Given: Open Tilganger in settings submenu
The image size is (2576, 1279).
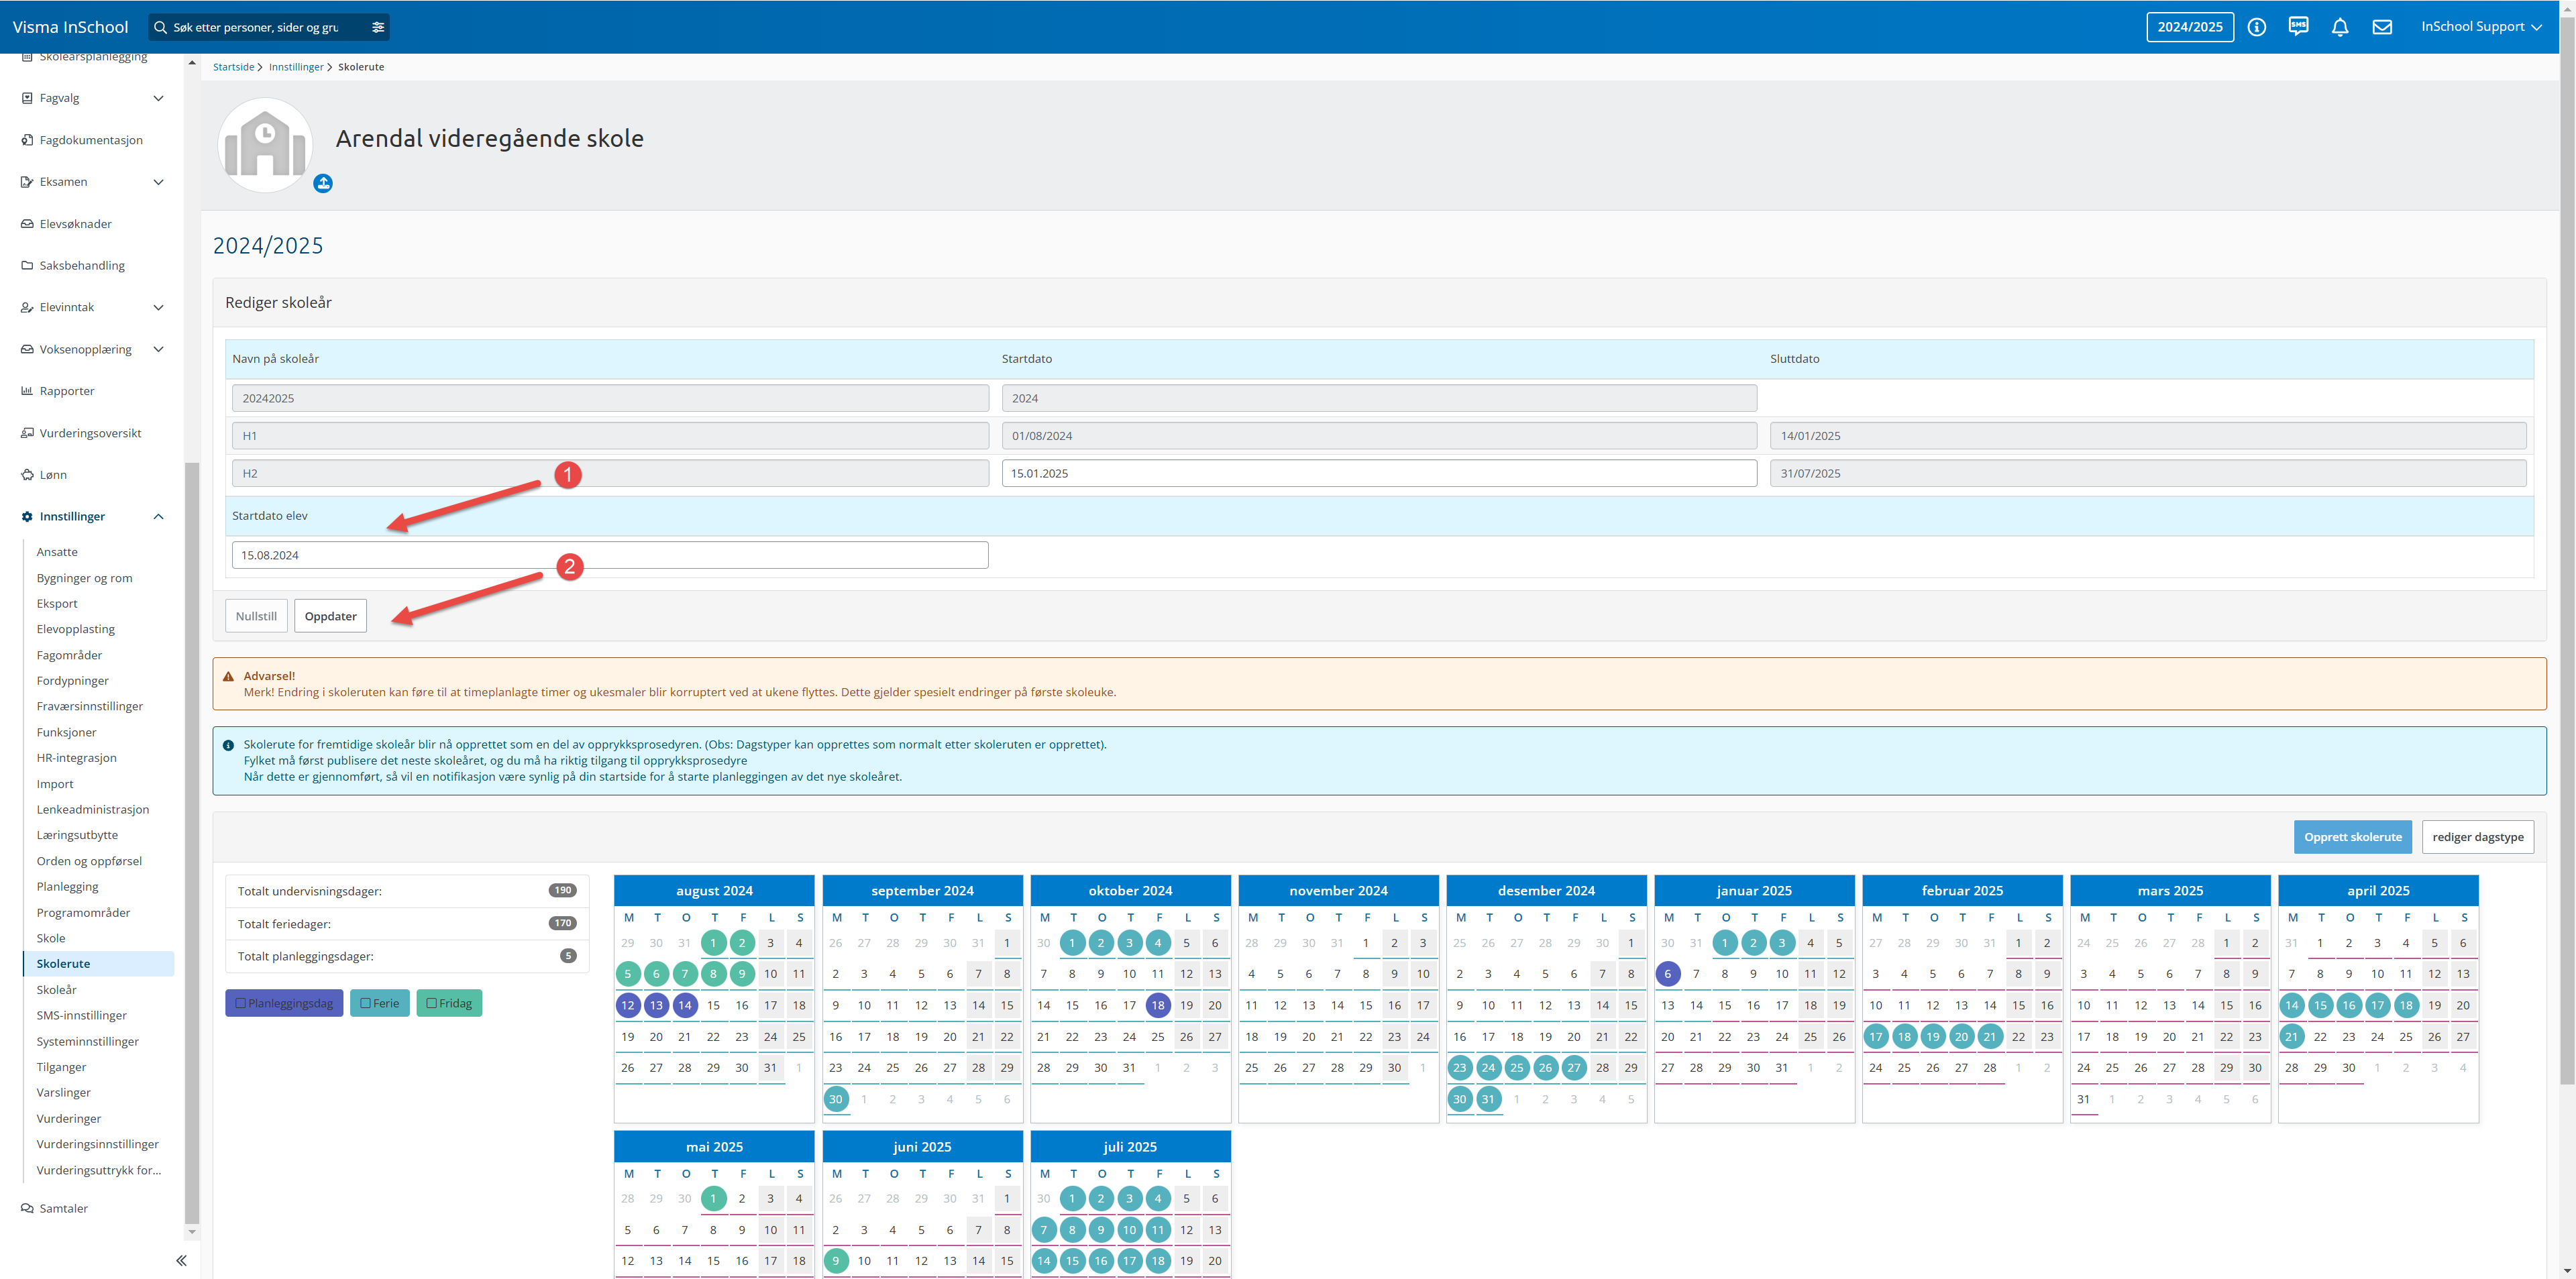Looking at the screenshot, I should coord(61,1067).
